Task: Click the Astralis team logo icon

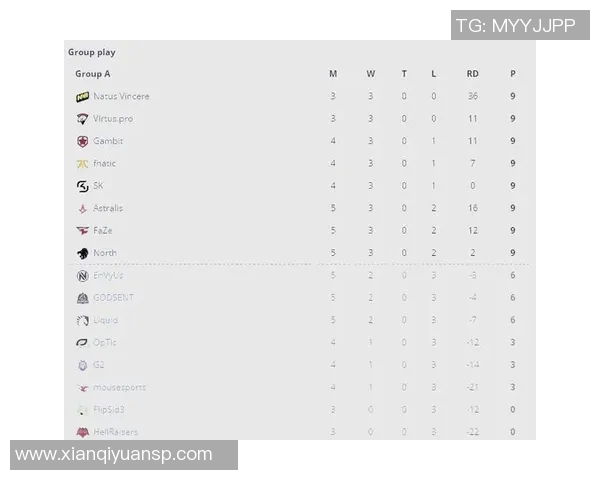Action: [x=83, y=208]
